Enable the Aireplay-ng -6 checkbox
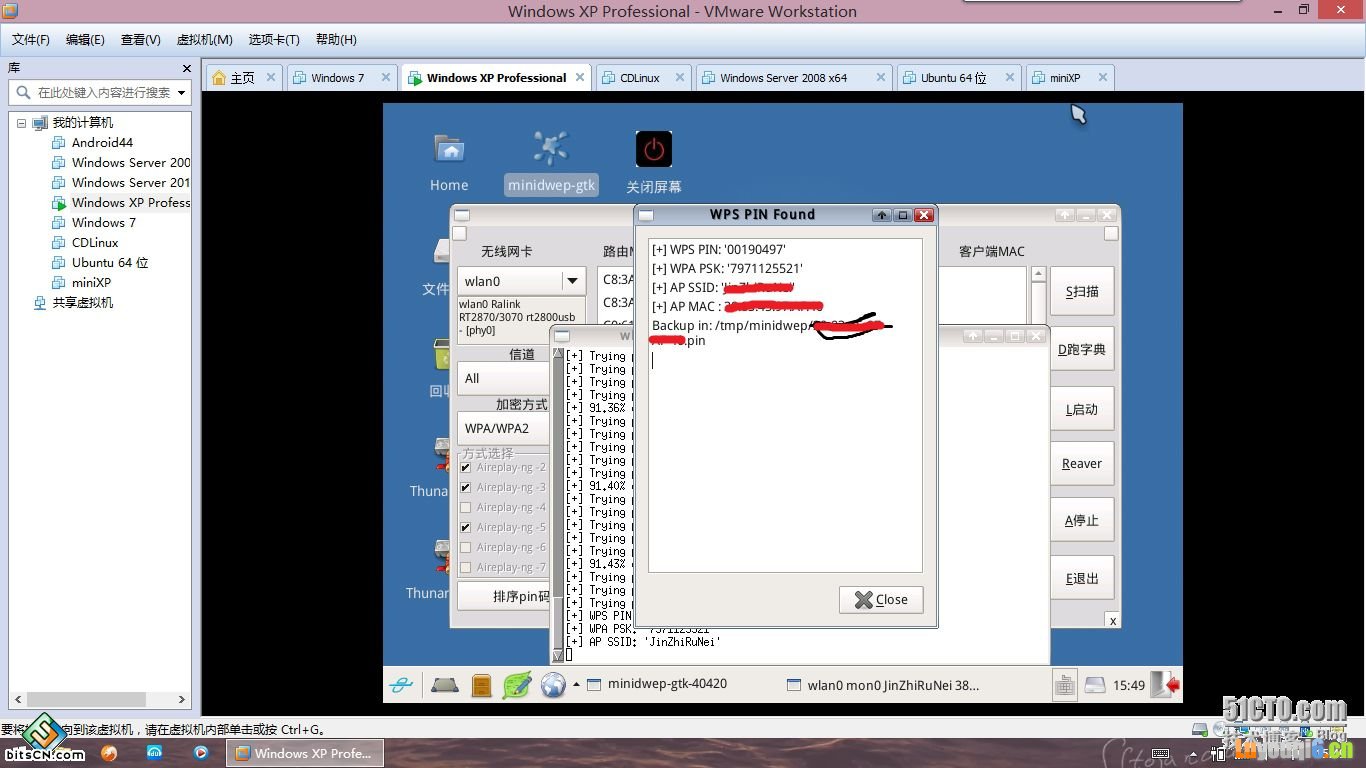Screen dimensions: 1366x768 point(465,547)
